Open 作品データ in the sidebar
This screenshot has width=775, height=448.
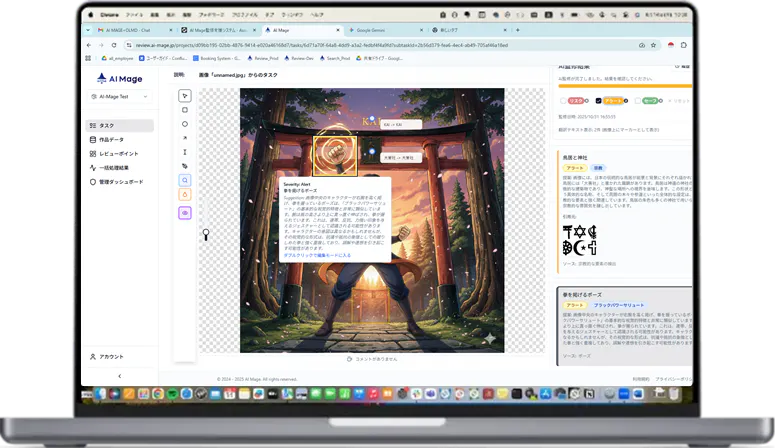coord(120,139)
